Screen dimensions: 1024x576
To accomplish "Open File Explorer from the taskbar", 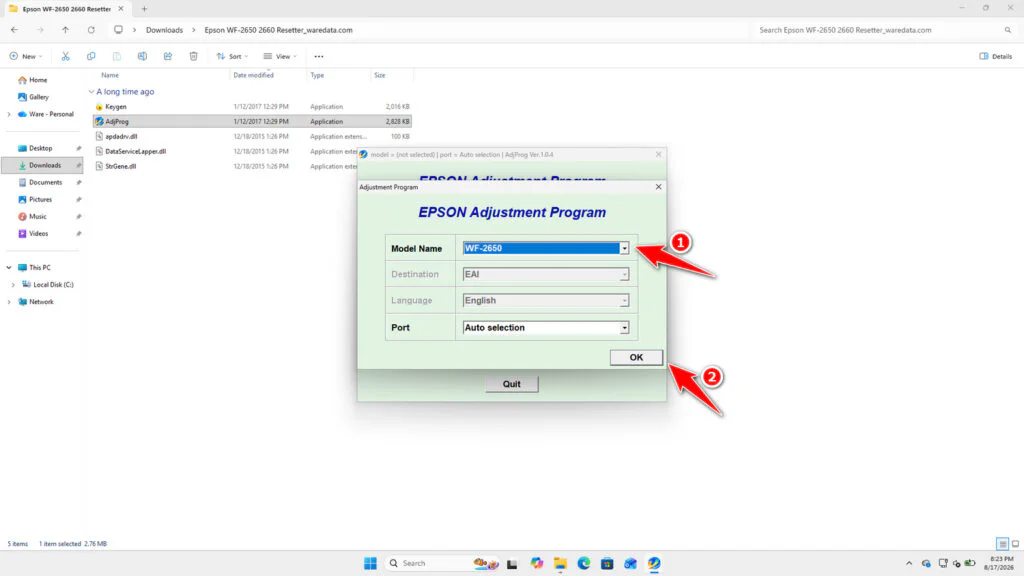I will click(560, 563).
